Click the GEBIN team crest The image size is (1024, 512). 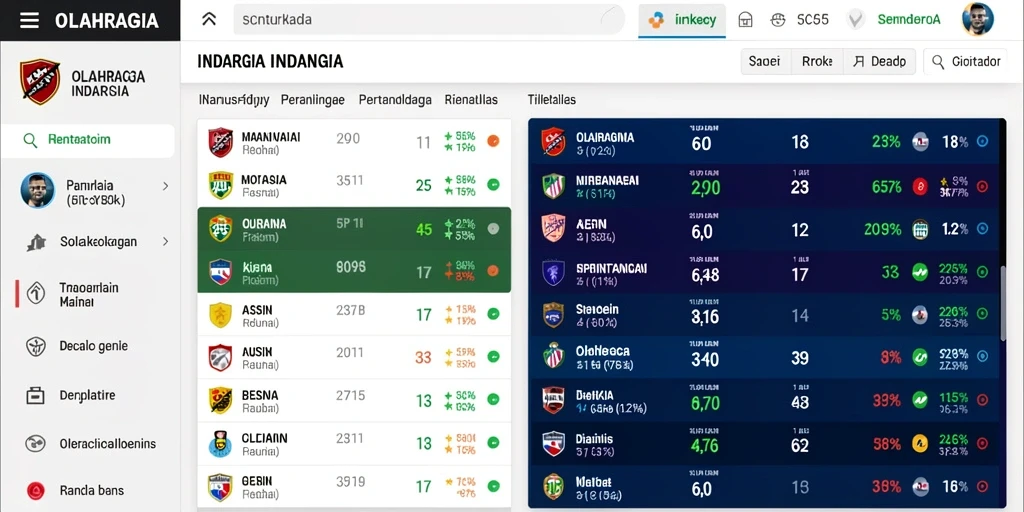(220, 487)
